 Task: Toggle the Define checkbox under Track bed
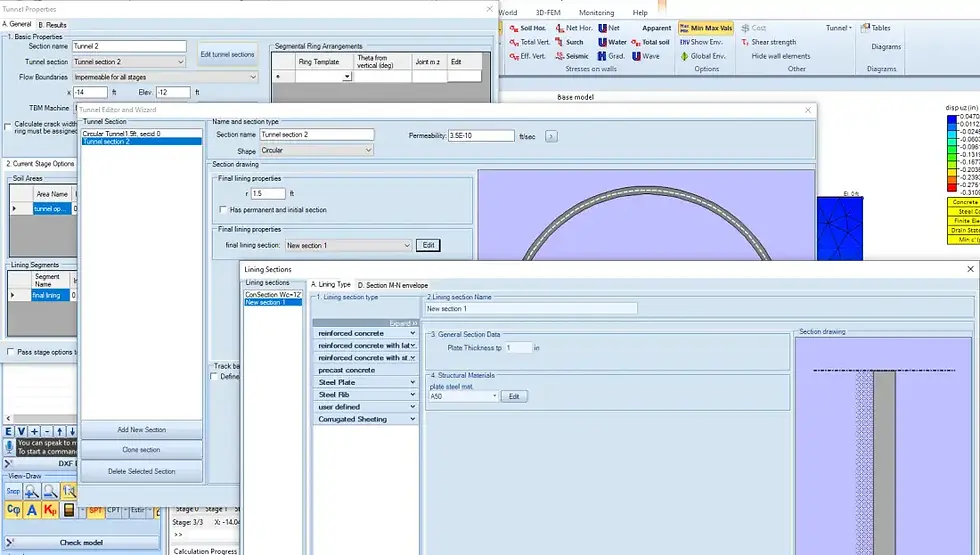tap(214, 376)
